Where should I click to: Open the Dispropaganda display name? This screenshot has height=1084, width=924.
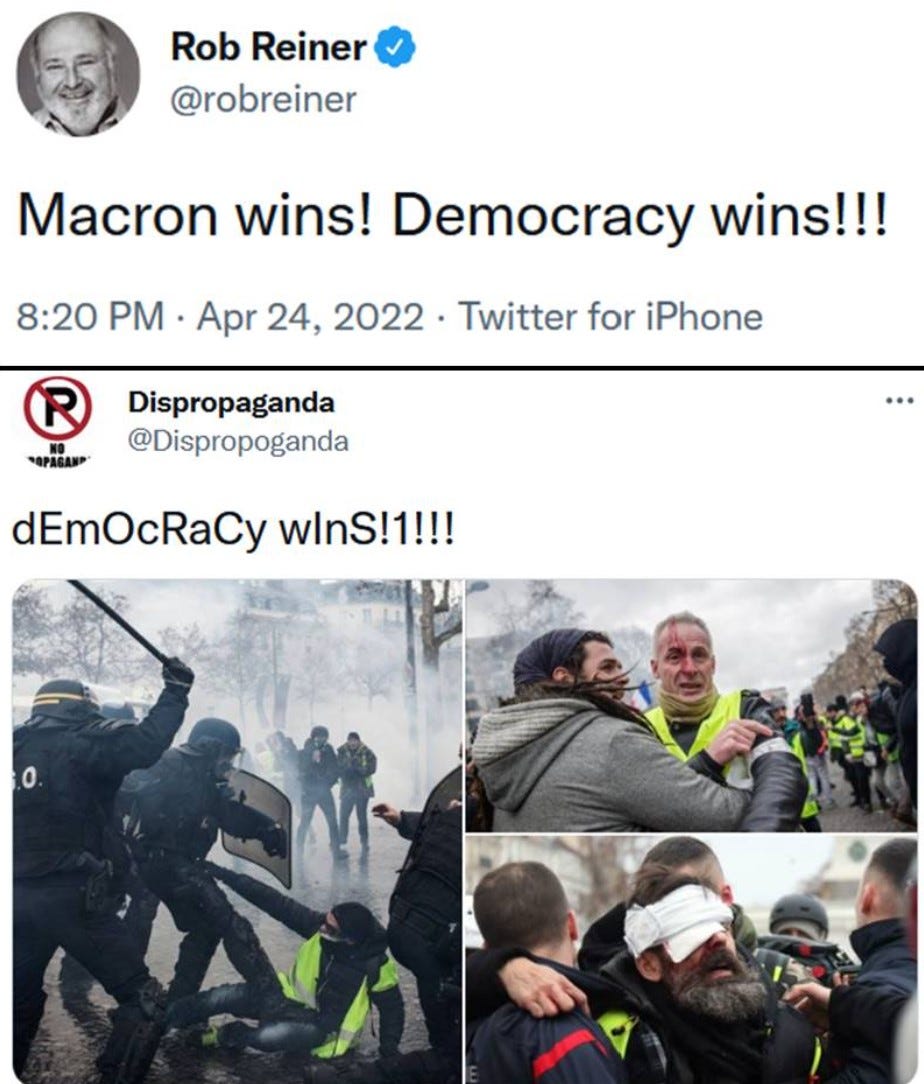click(231, 402)
